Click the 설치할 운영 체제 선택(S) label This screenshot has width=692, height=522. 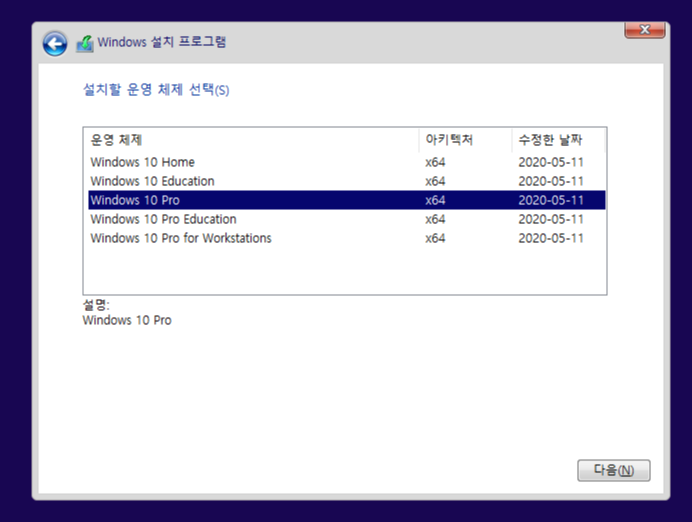pyautogui.click(x=156, y=90)
